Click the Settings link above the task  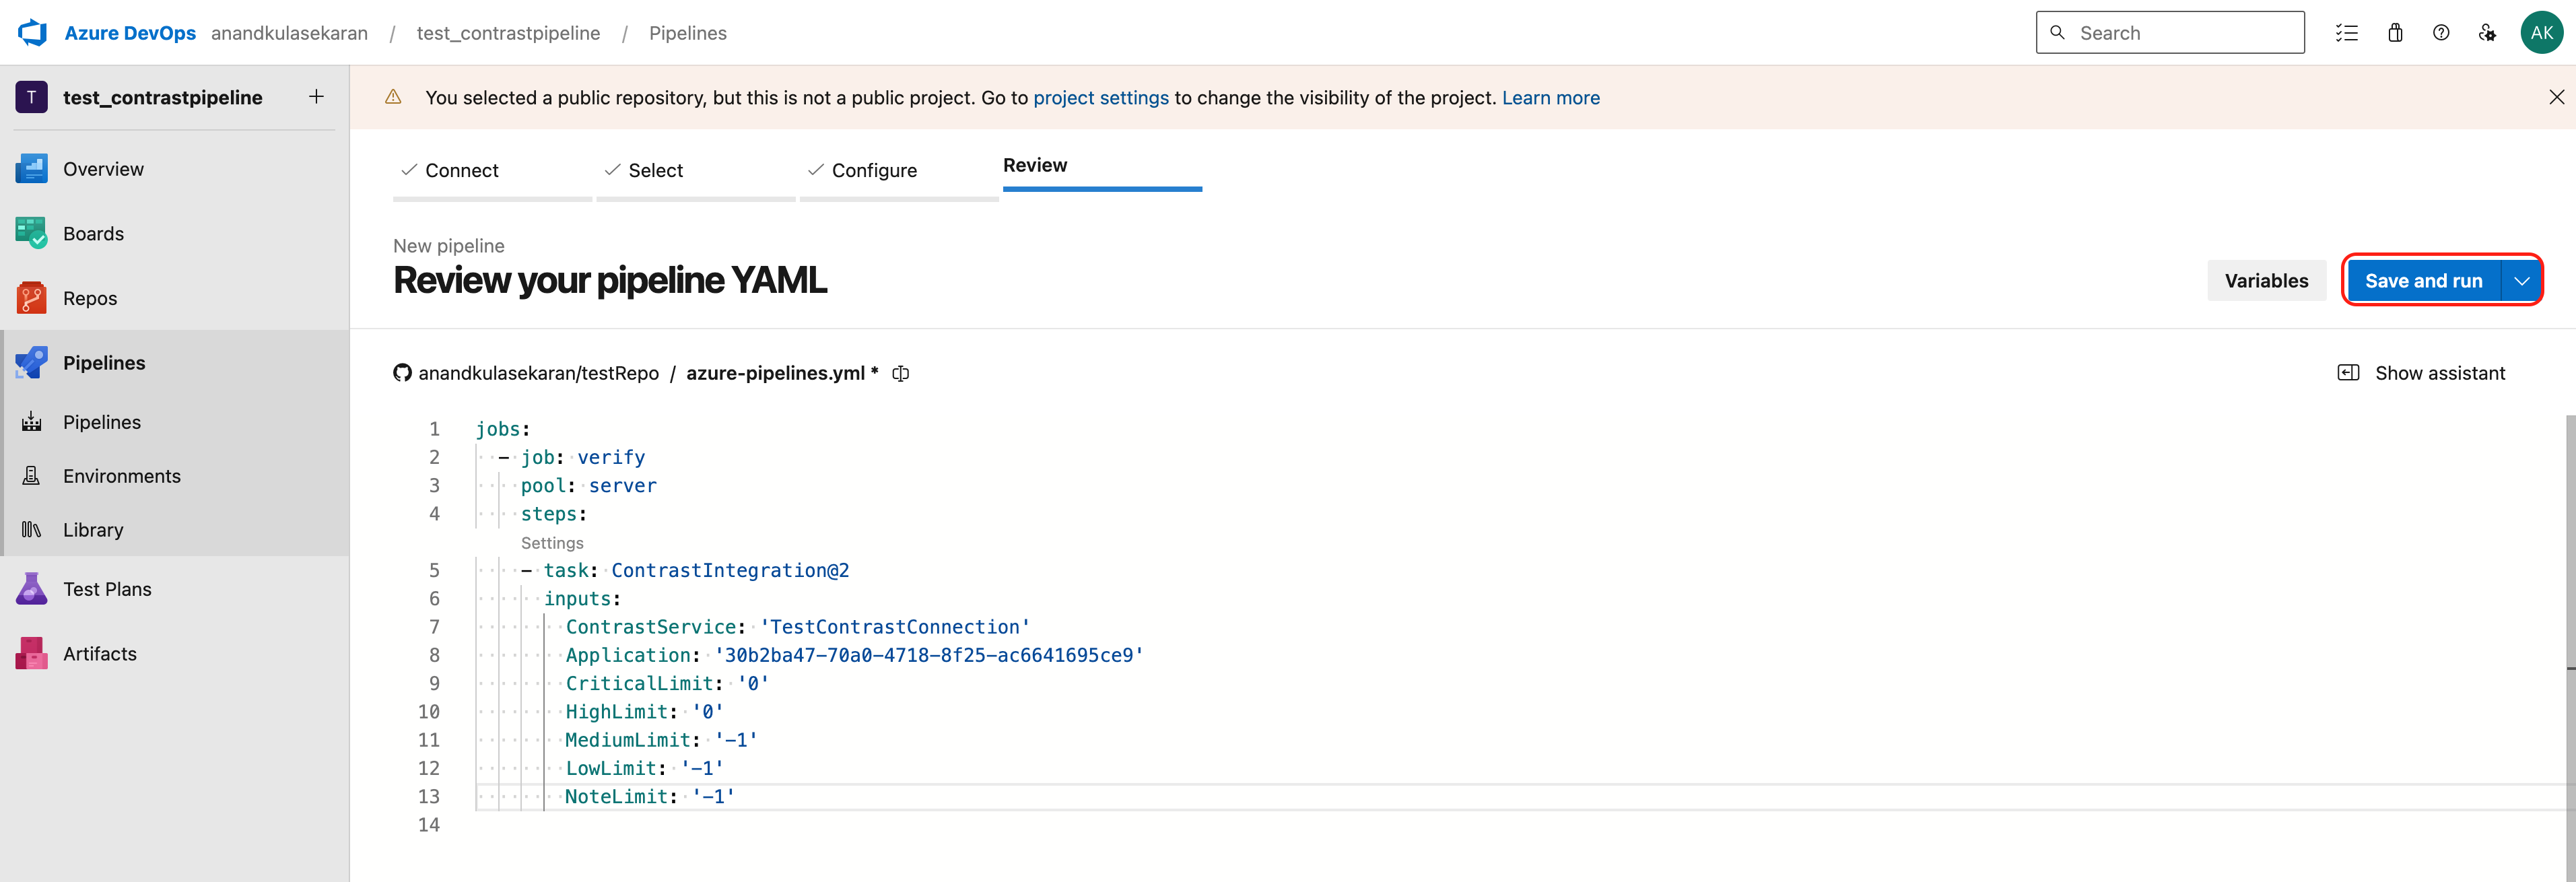[x=552, y=543]
